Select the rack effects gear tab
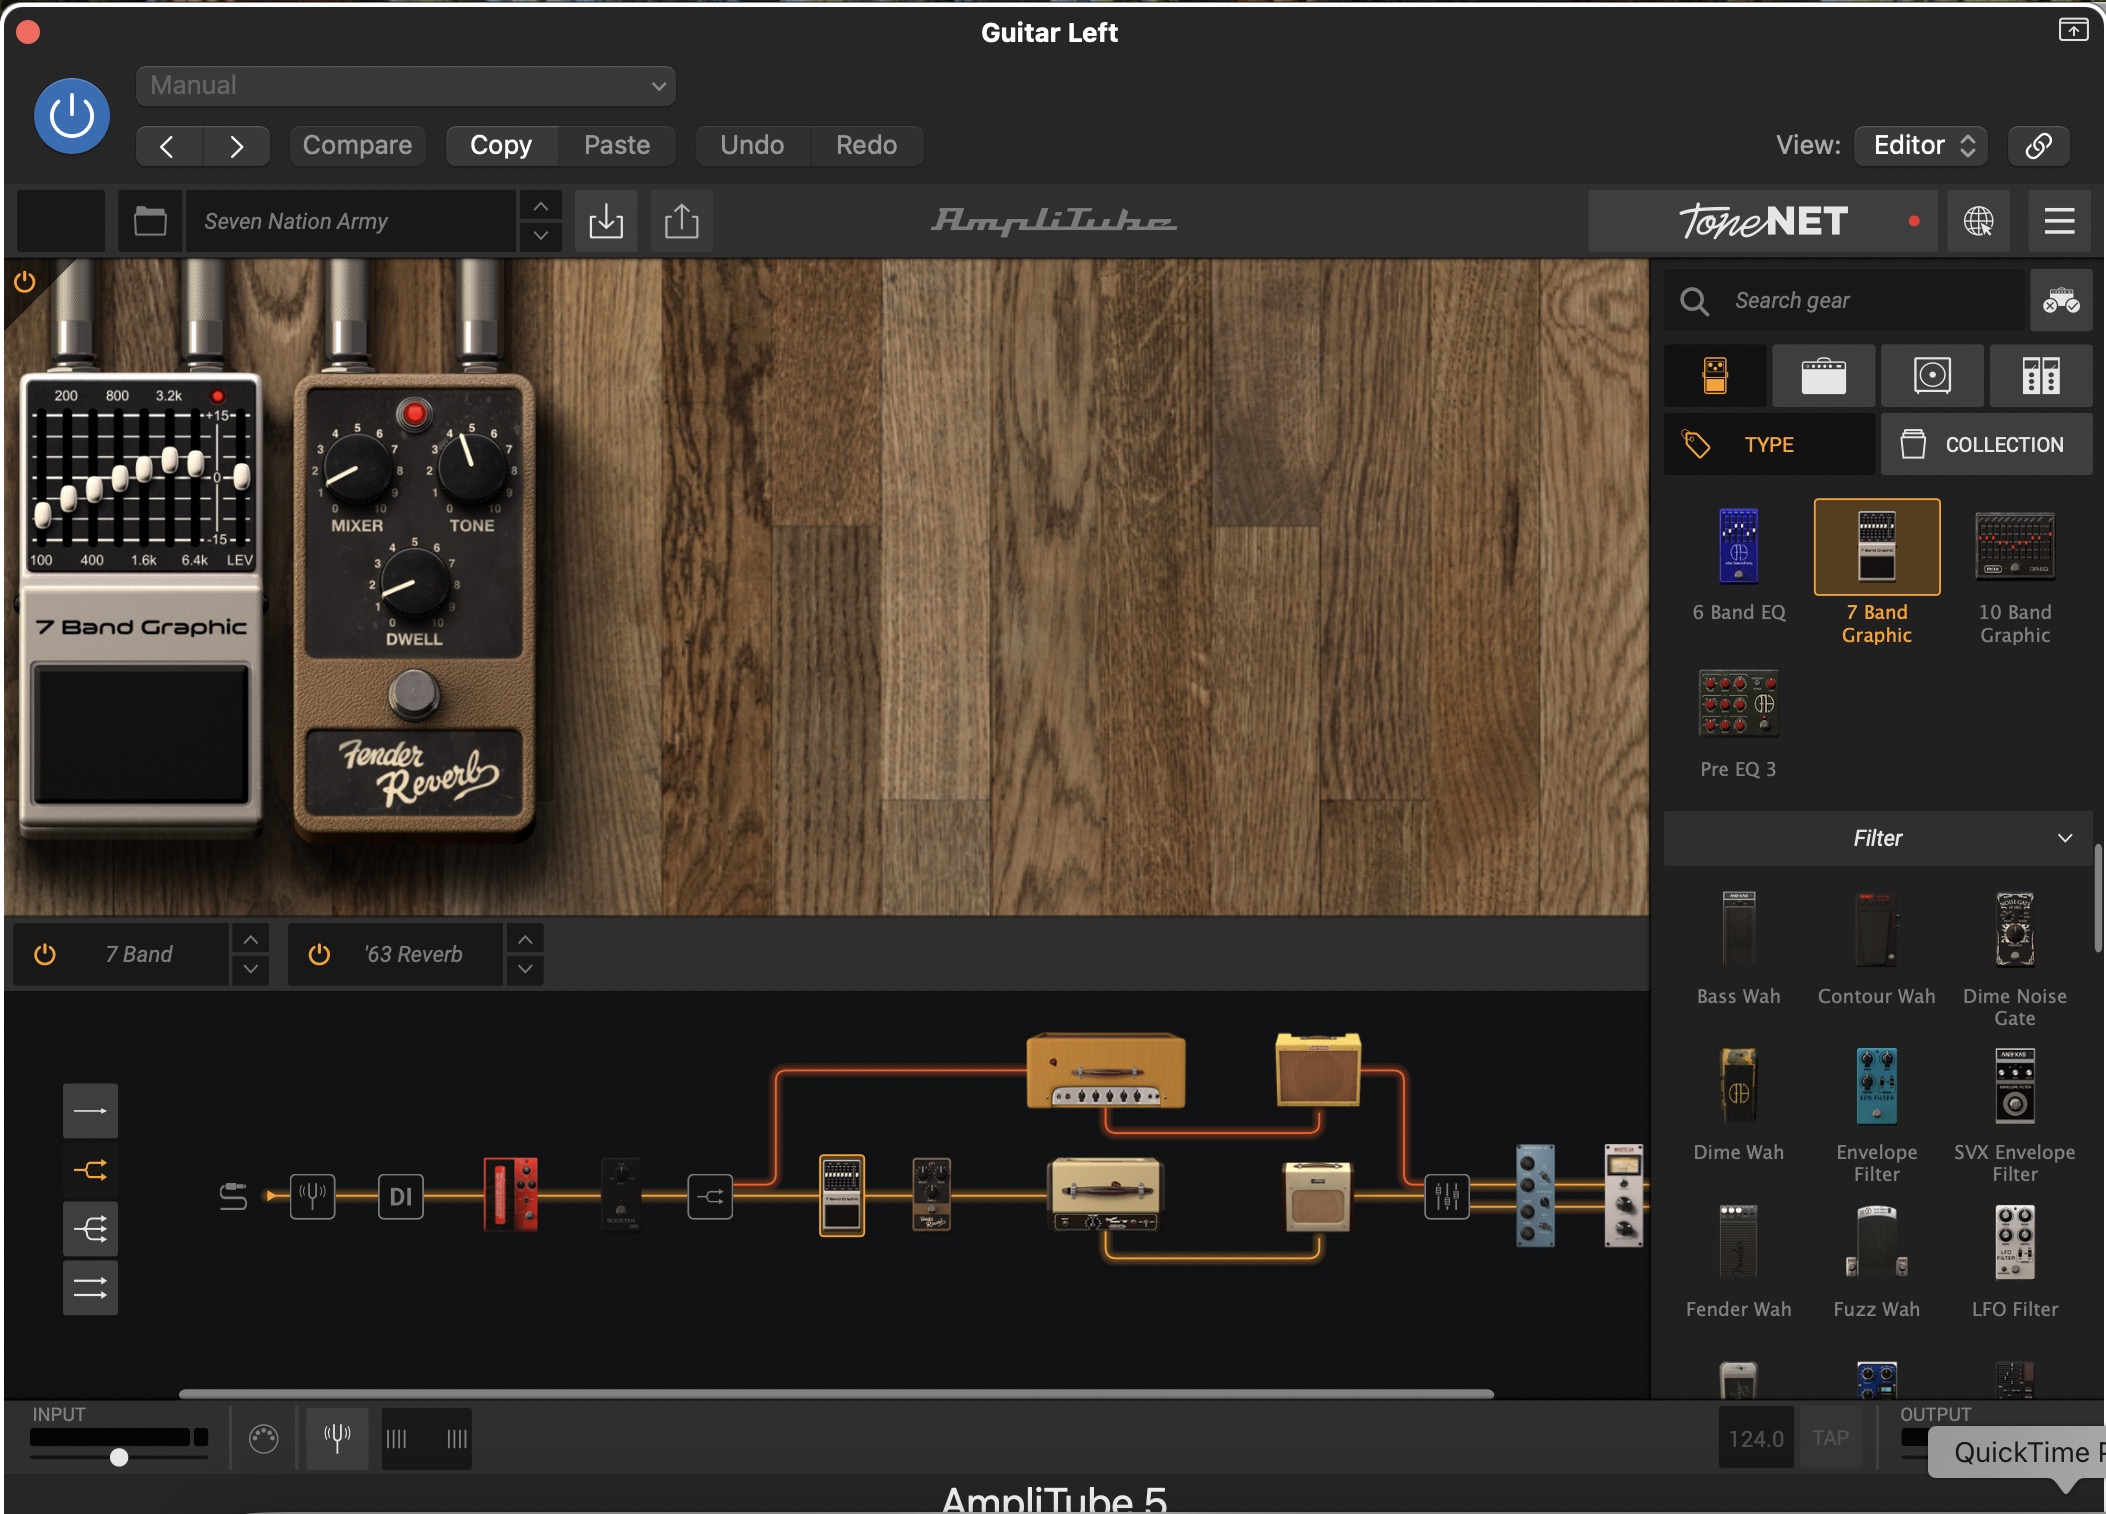The width and height of the screenshot is (2106, 1514). coord(2040,376)
